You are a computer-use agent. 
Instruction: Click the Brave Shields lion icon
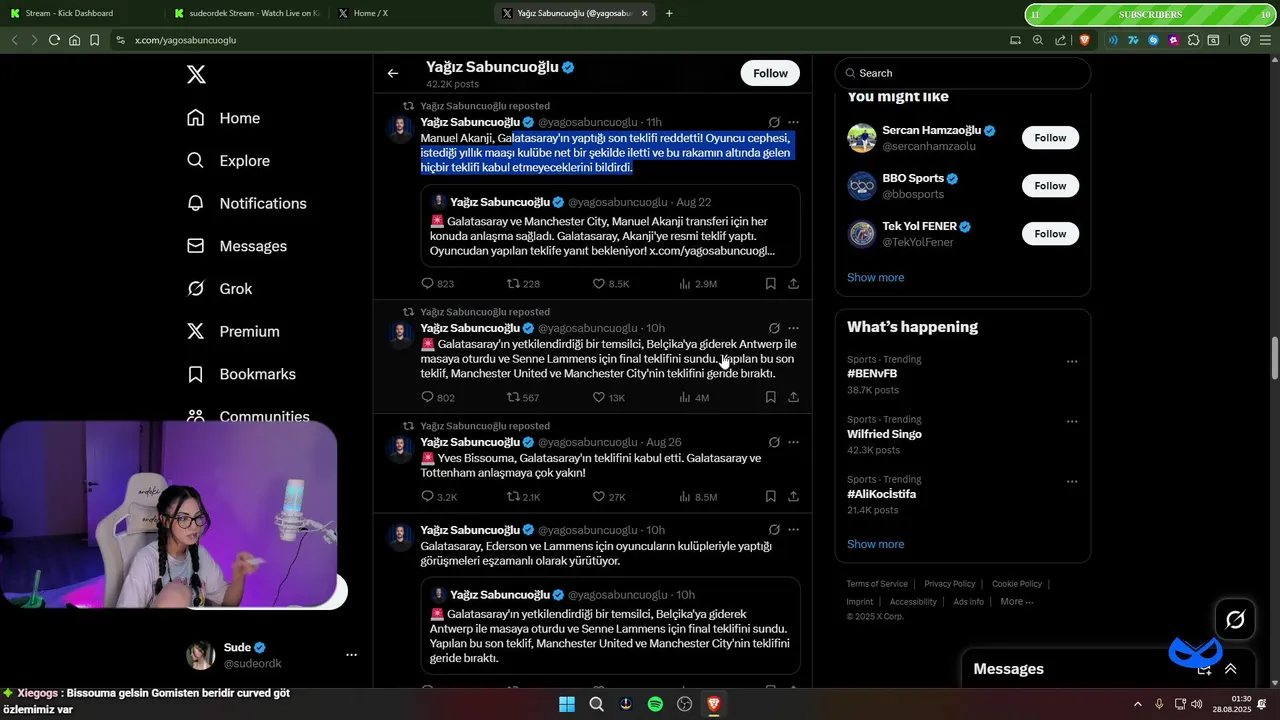click(1085, 40)
